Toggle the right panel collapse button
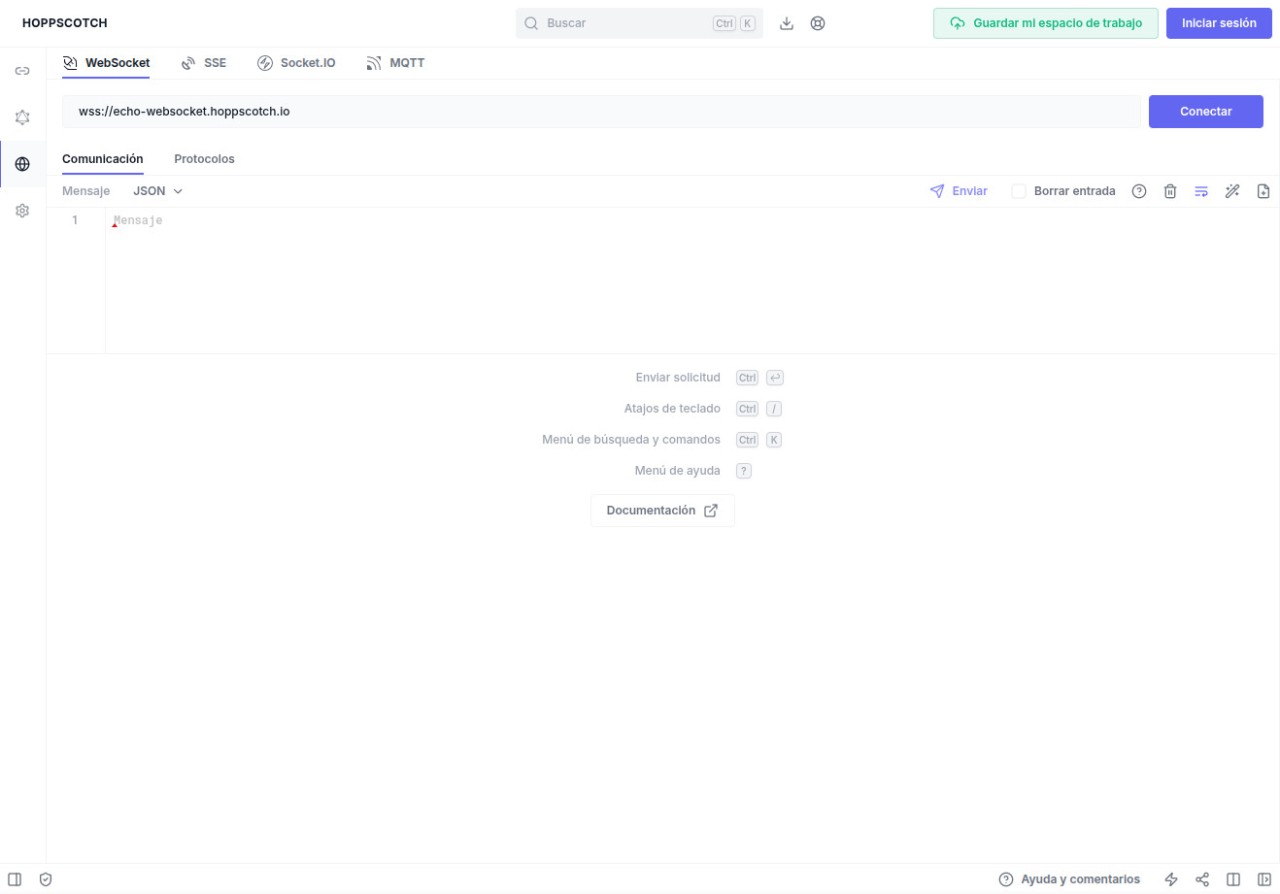 click(1264, 879)
